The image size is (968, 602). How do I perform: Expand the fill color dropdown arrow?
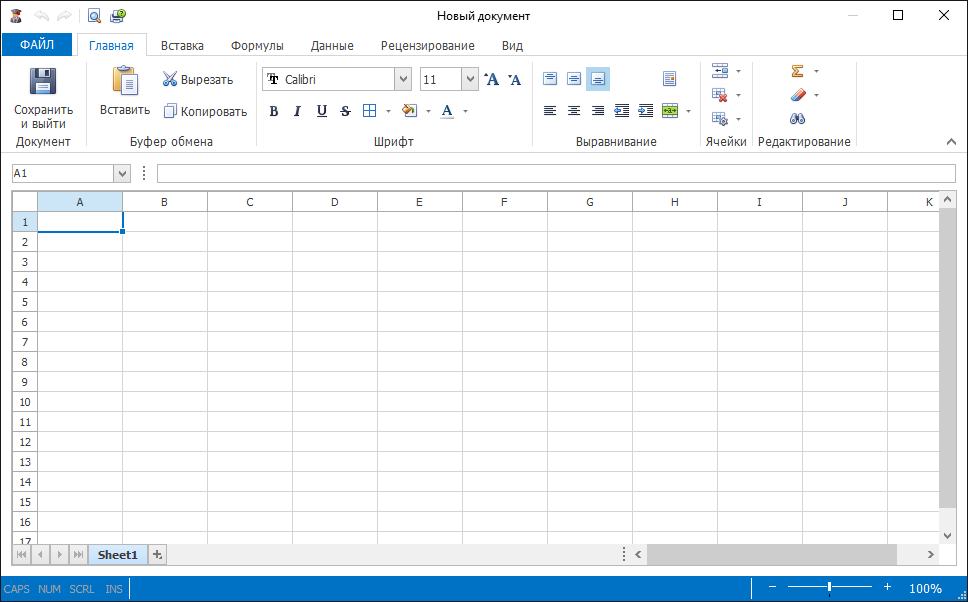click(x=428, y=111)
